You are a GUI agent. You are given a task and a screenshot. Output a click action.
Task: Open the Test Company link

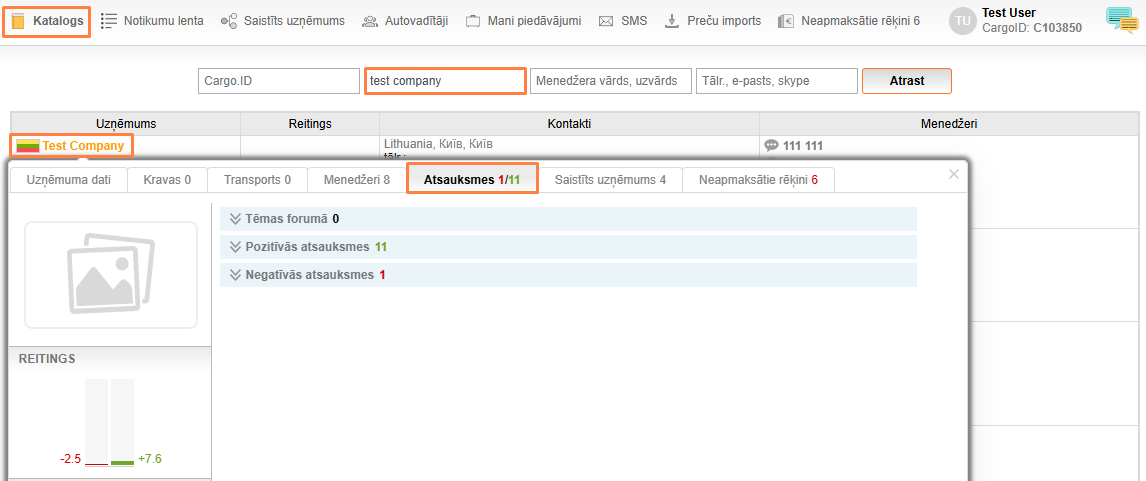pyautogui.click(x=83, y=146)
